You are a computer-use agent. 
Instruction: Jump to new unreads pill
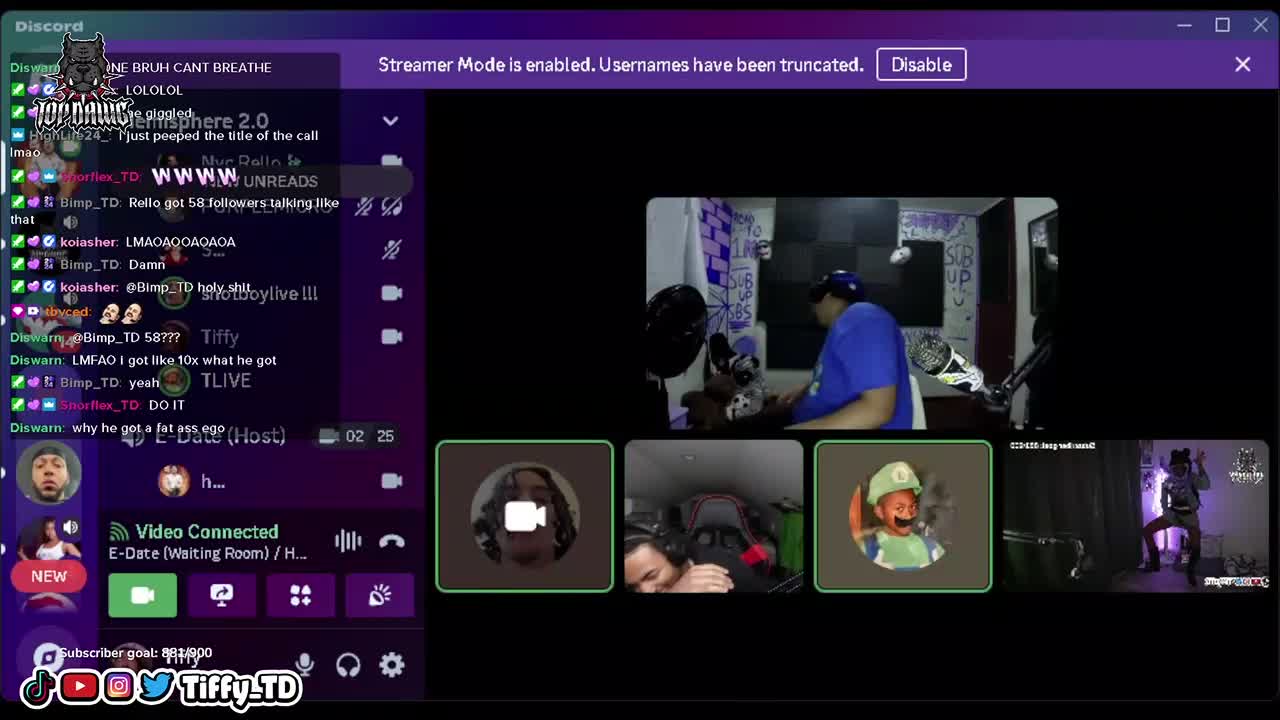(x=262, y=181)
